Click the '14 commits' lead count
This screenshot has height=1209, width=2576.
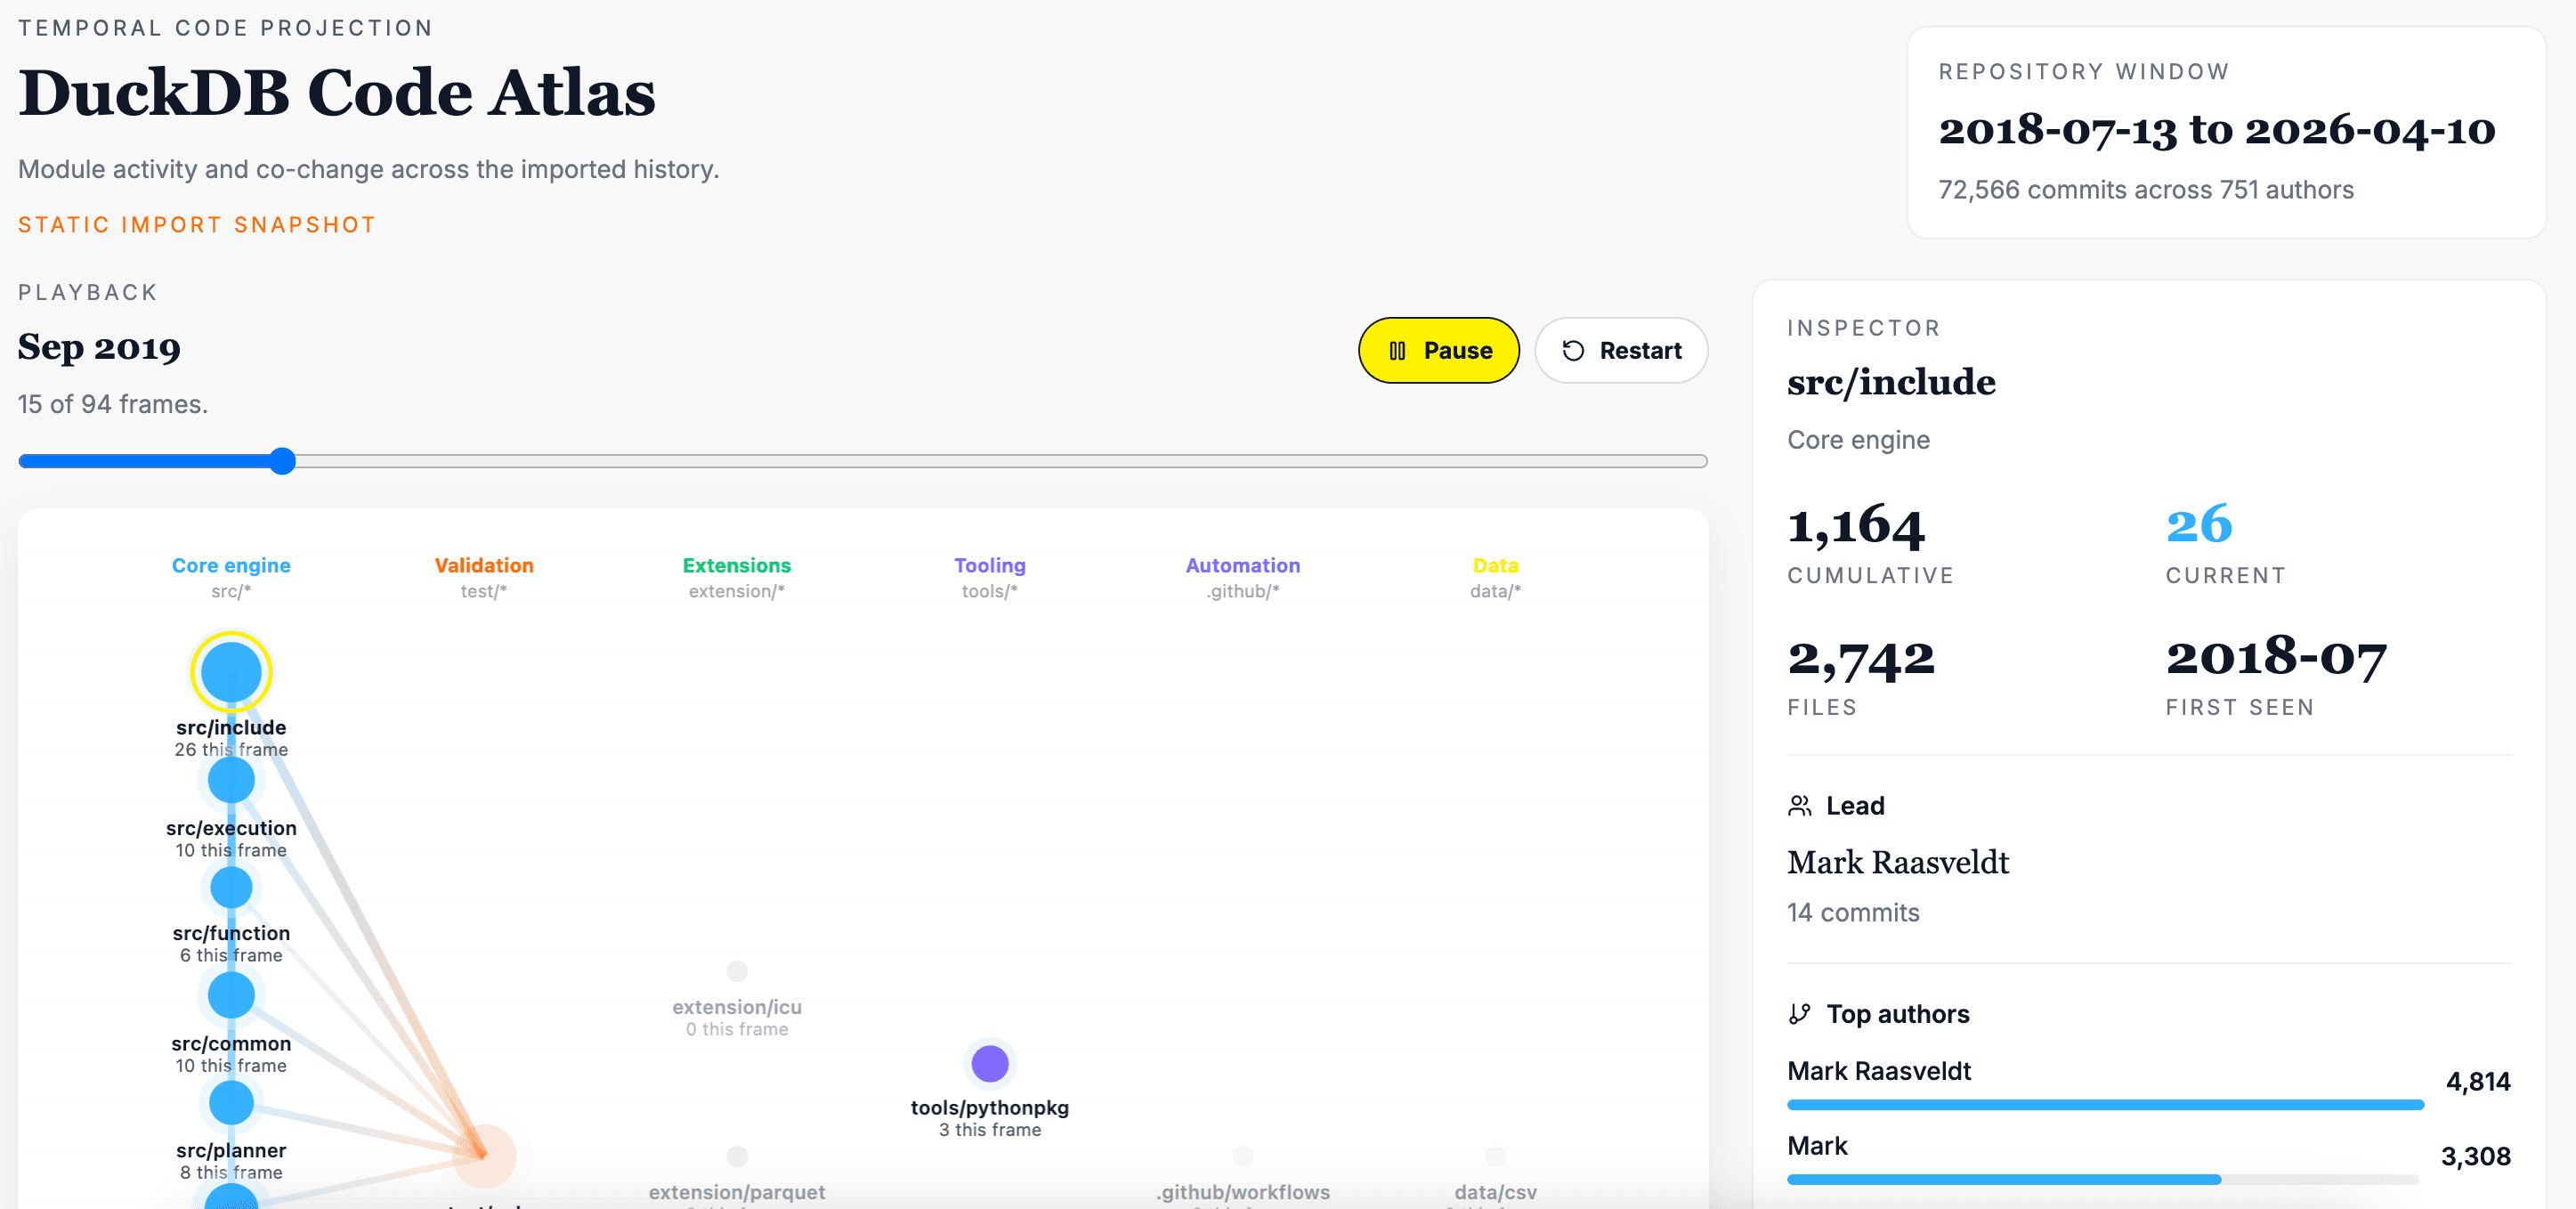click(1852, 912)
